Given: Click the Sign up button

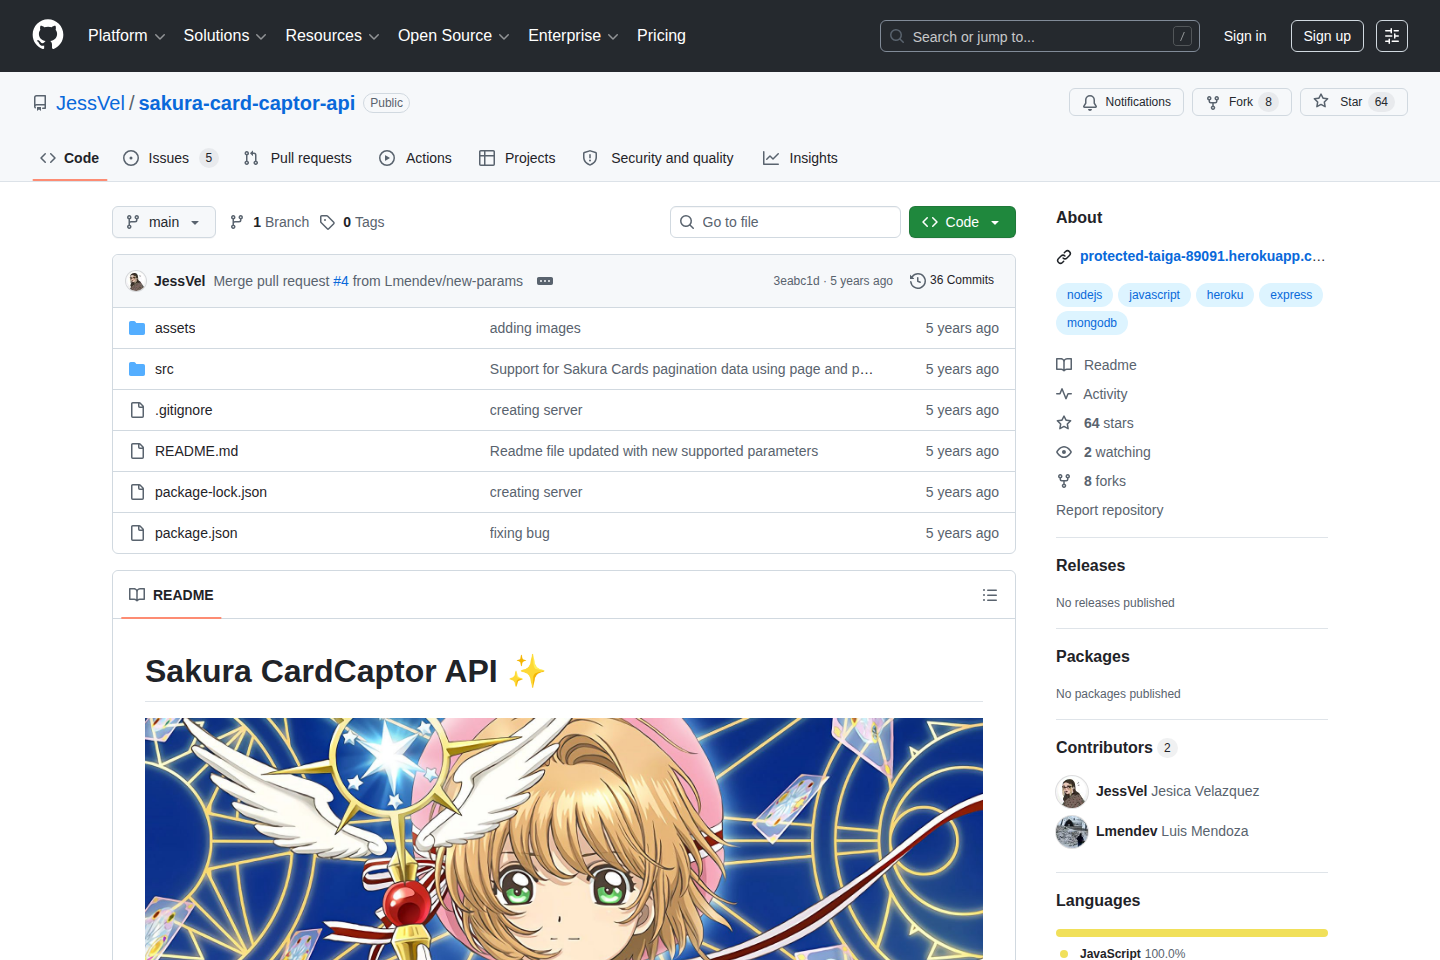Looking at the screenshot, I should 1326,35.
